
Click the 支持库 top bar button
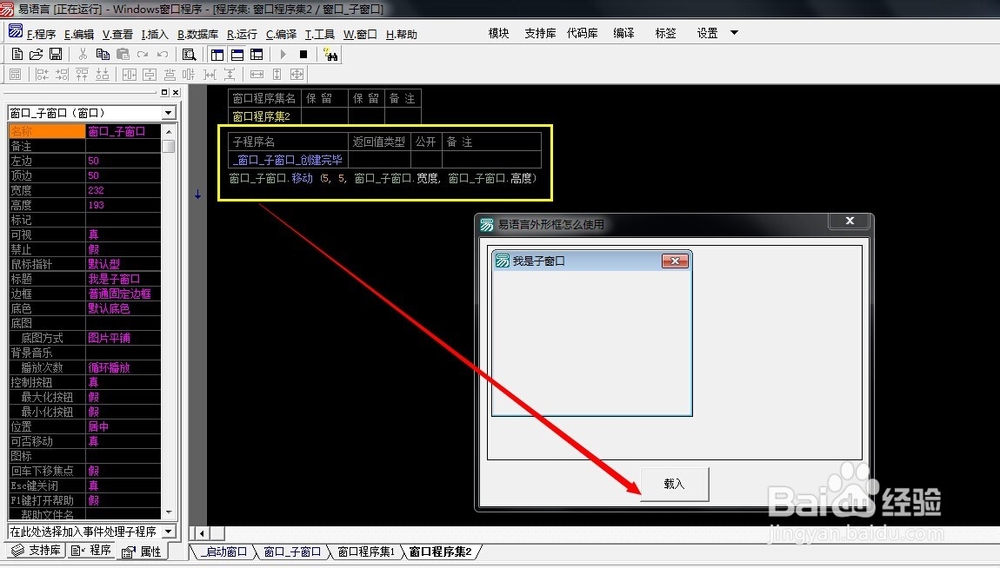coord(540,33)
